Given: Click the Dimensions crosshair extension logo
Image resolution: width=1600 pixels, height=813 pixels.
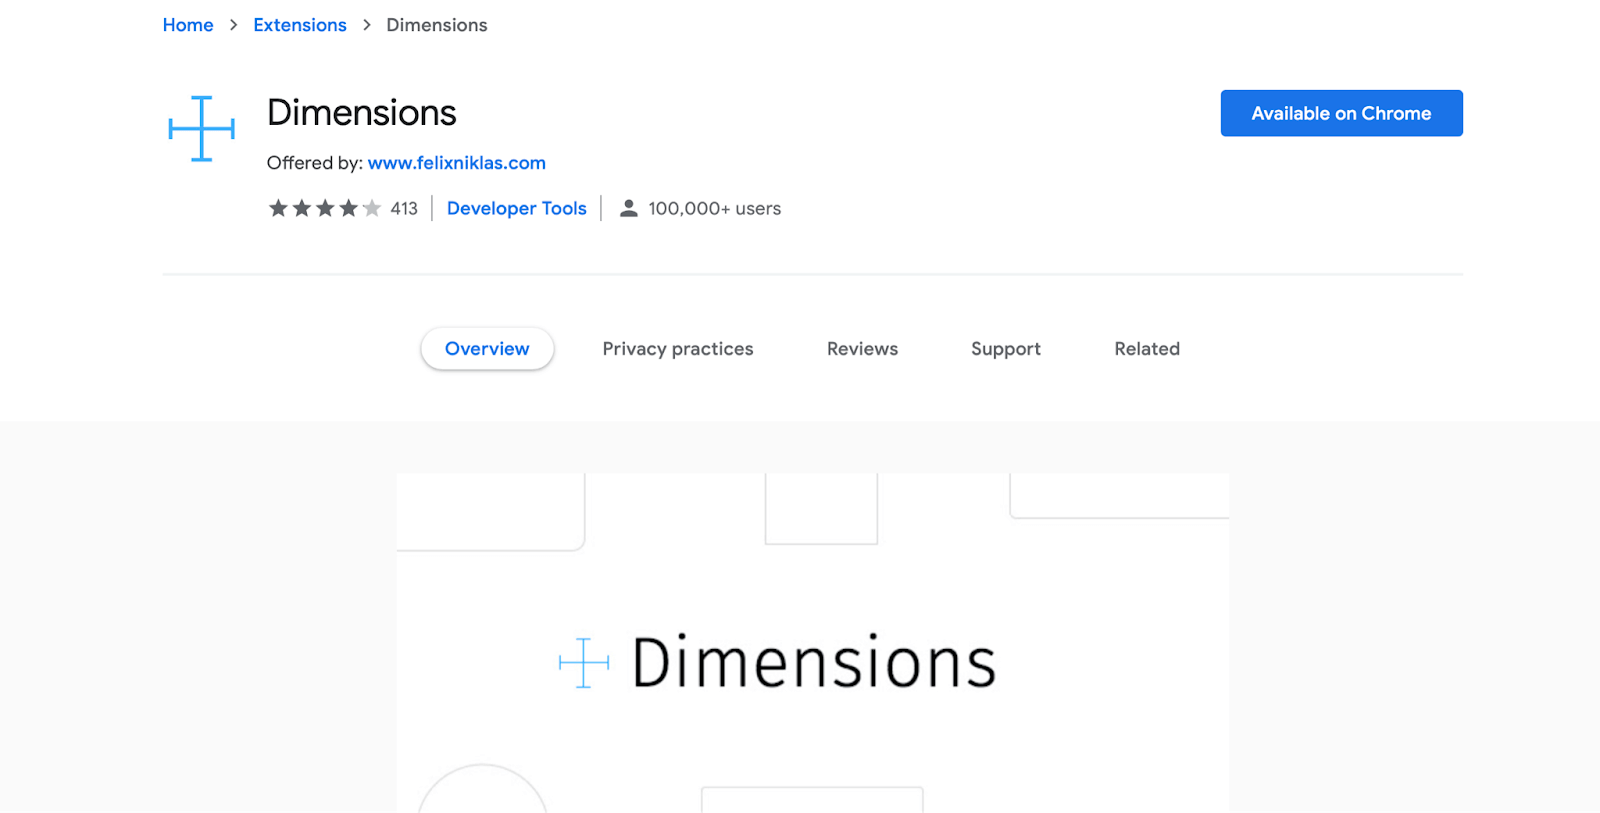Looking at the screenshot, I should (x=202, y=128).
